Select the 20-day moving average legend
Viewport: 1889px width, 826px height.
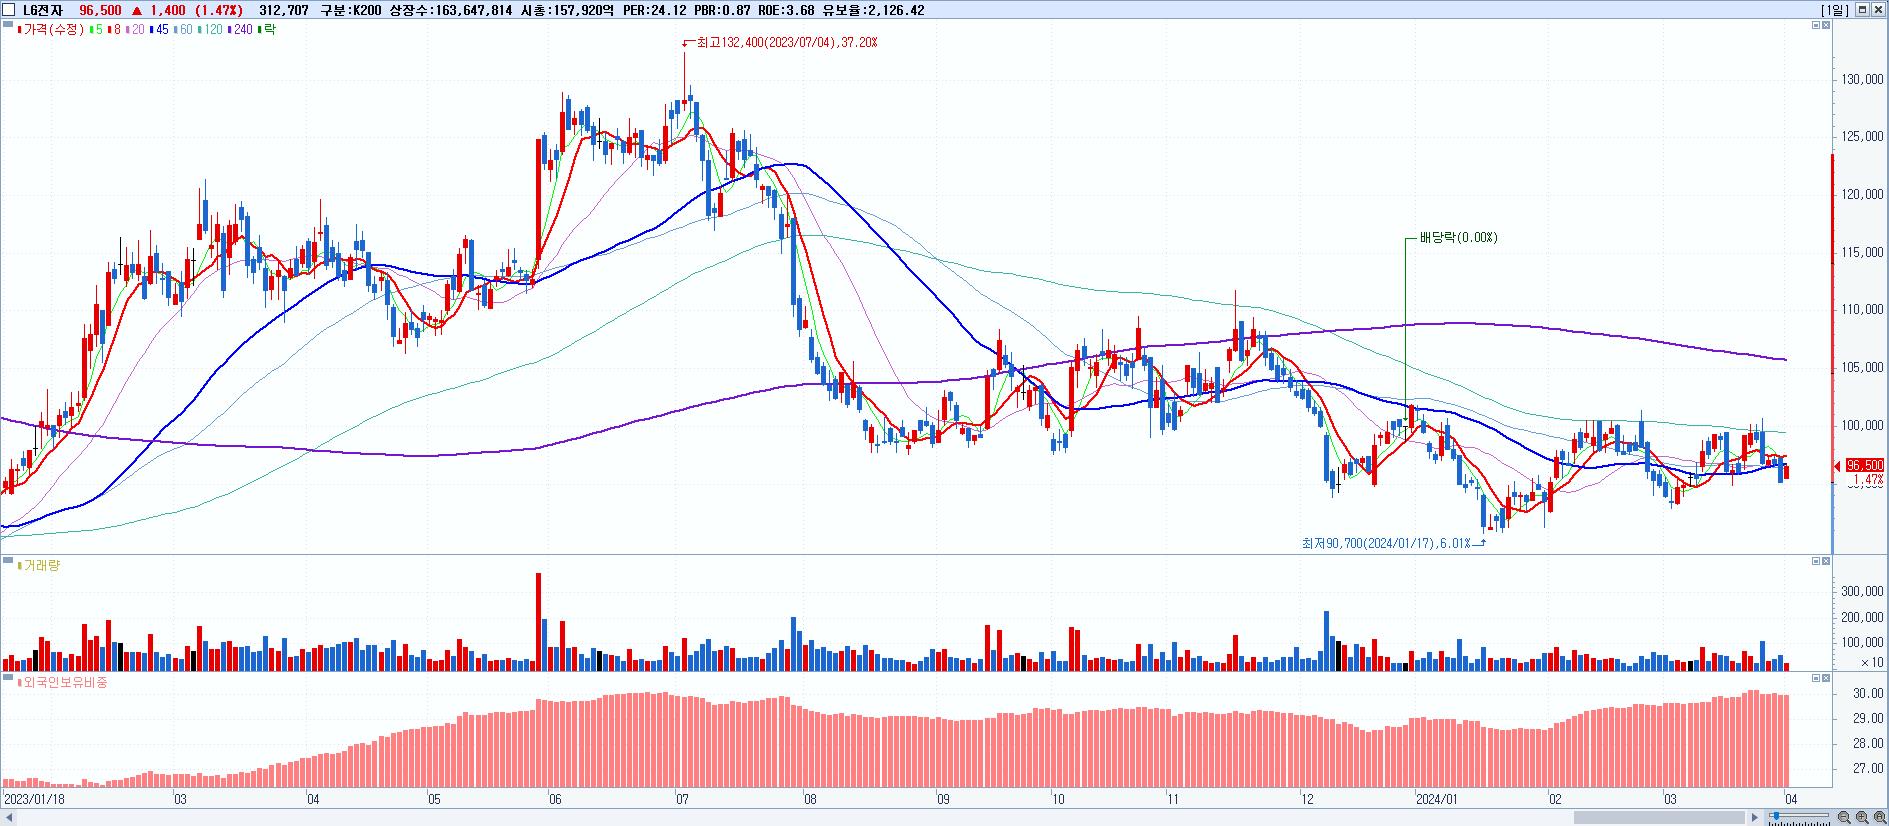[136, 30]
